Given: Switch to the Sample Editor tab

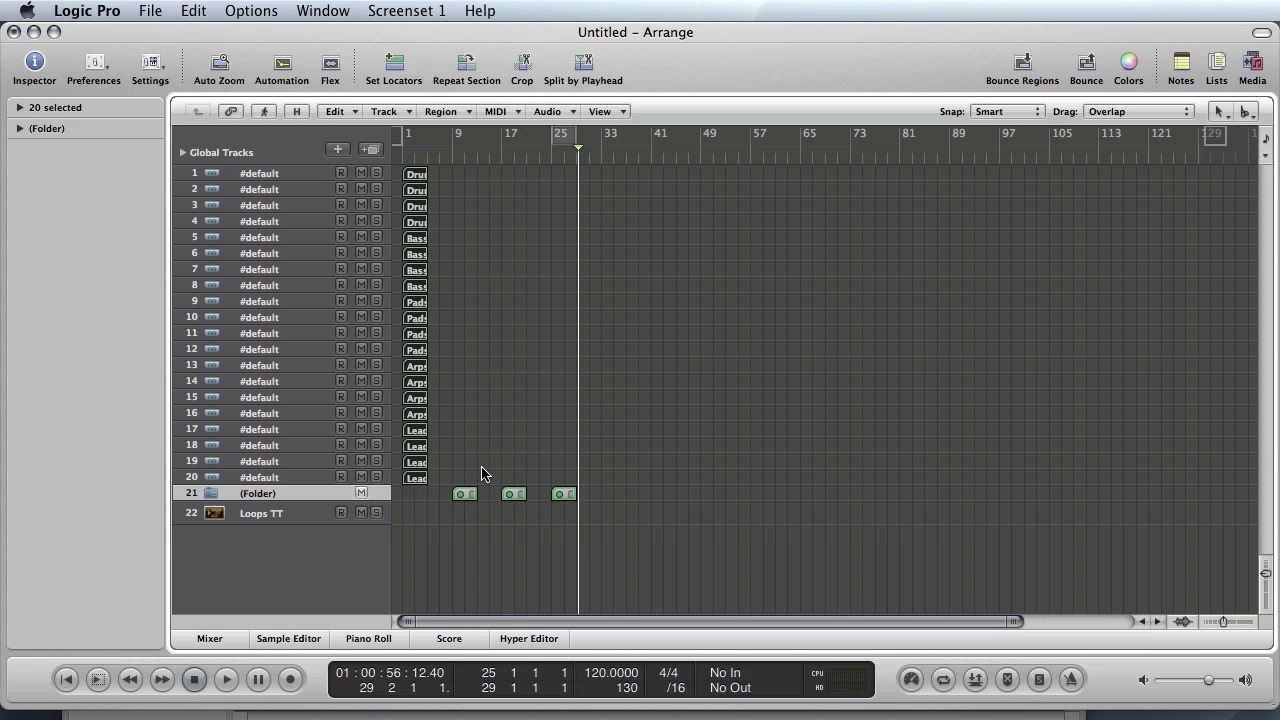Looking at the screenshot, I should [x=289, y=638].
